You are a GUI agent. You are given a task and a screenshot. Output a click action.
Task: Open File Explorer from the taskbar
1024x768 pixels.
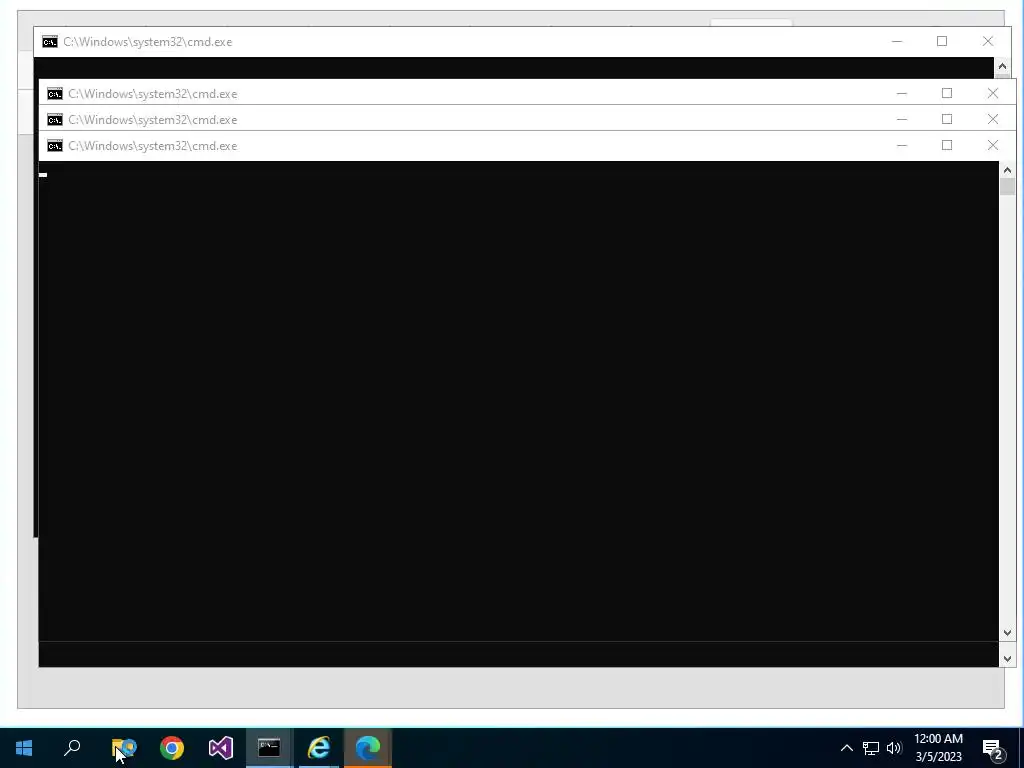[123, 748]
